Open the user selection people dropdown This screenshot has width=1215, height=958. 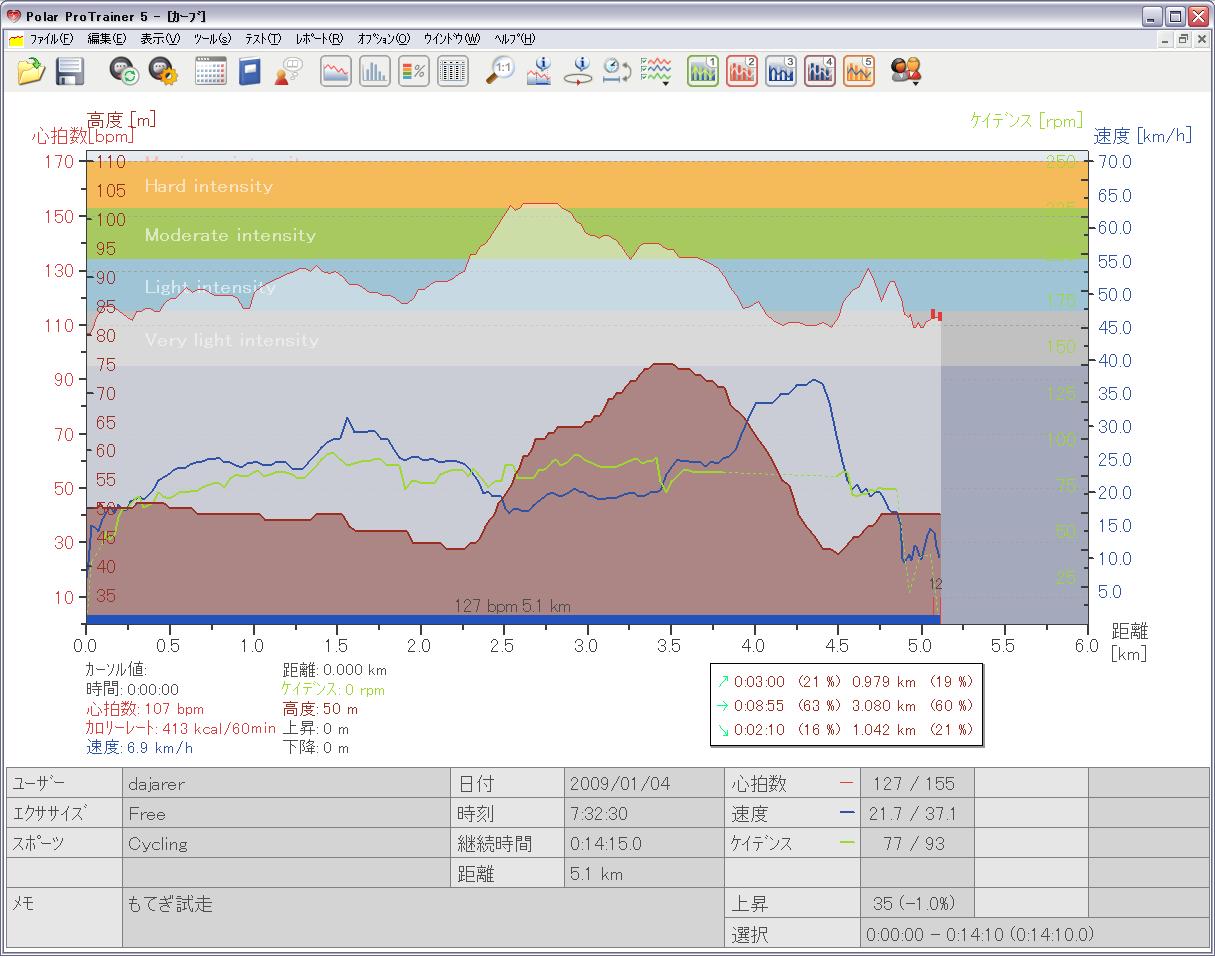point(906,71)
